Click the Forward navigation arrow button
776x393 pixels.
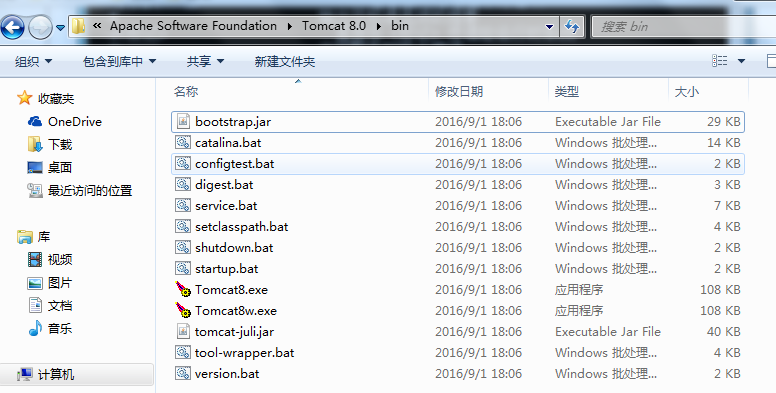pos(41,27)
